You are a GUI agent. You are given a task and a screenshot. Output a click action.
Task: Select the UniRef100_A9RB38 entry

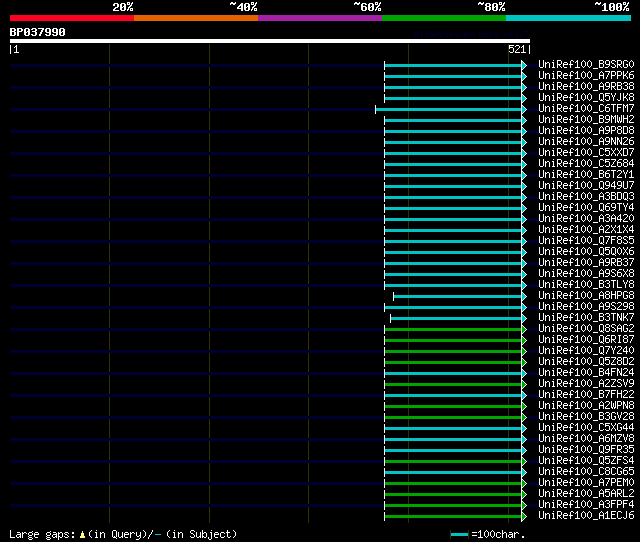point(586,87)
